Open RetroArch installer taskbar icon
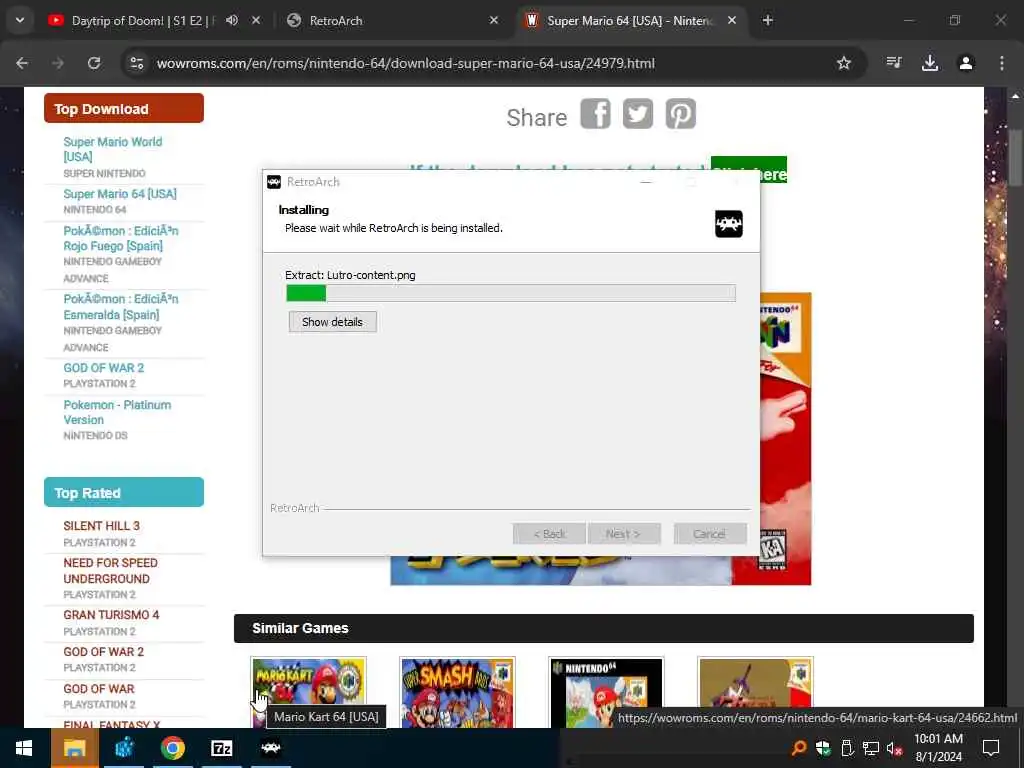 click(270, 748)
